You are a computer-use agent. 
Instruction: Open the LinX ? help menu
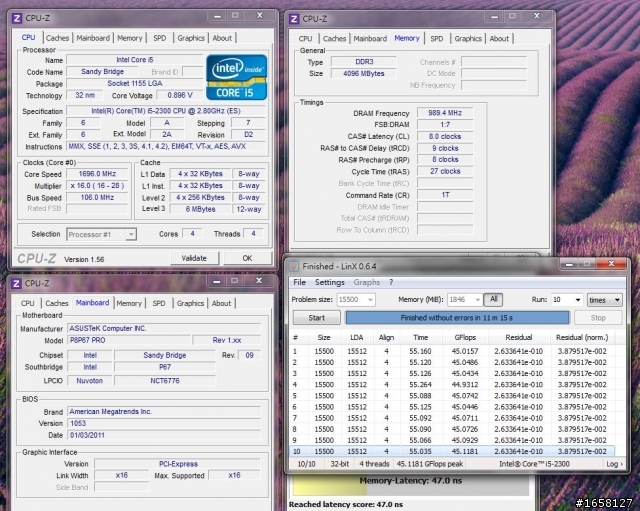click(x=391, y=282)
